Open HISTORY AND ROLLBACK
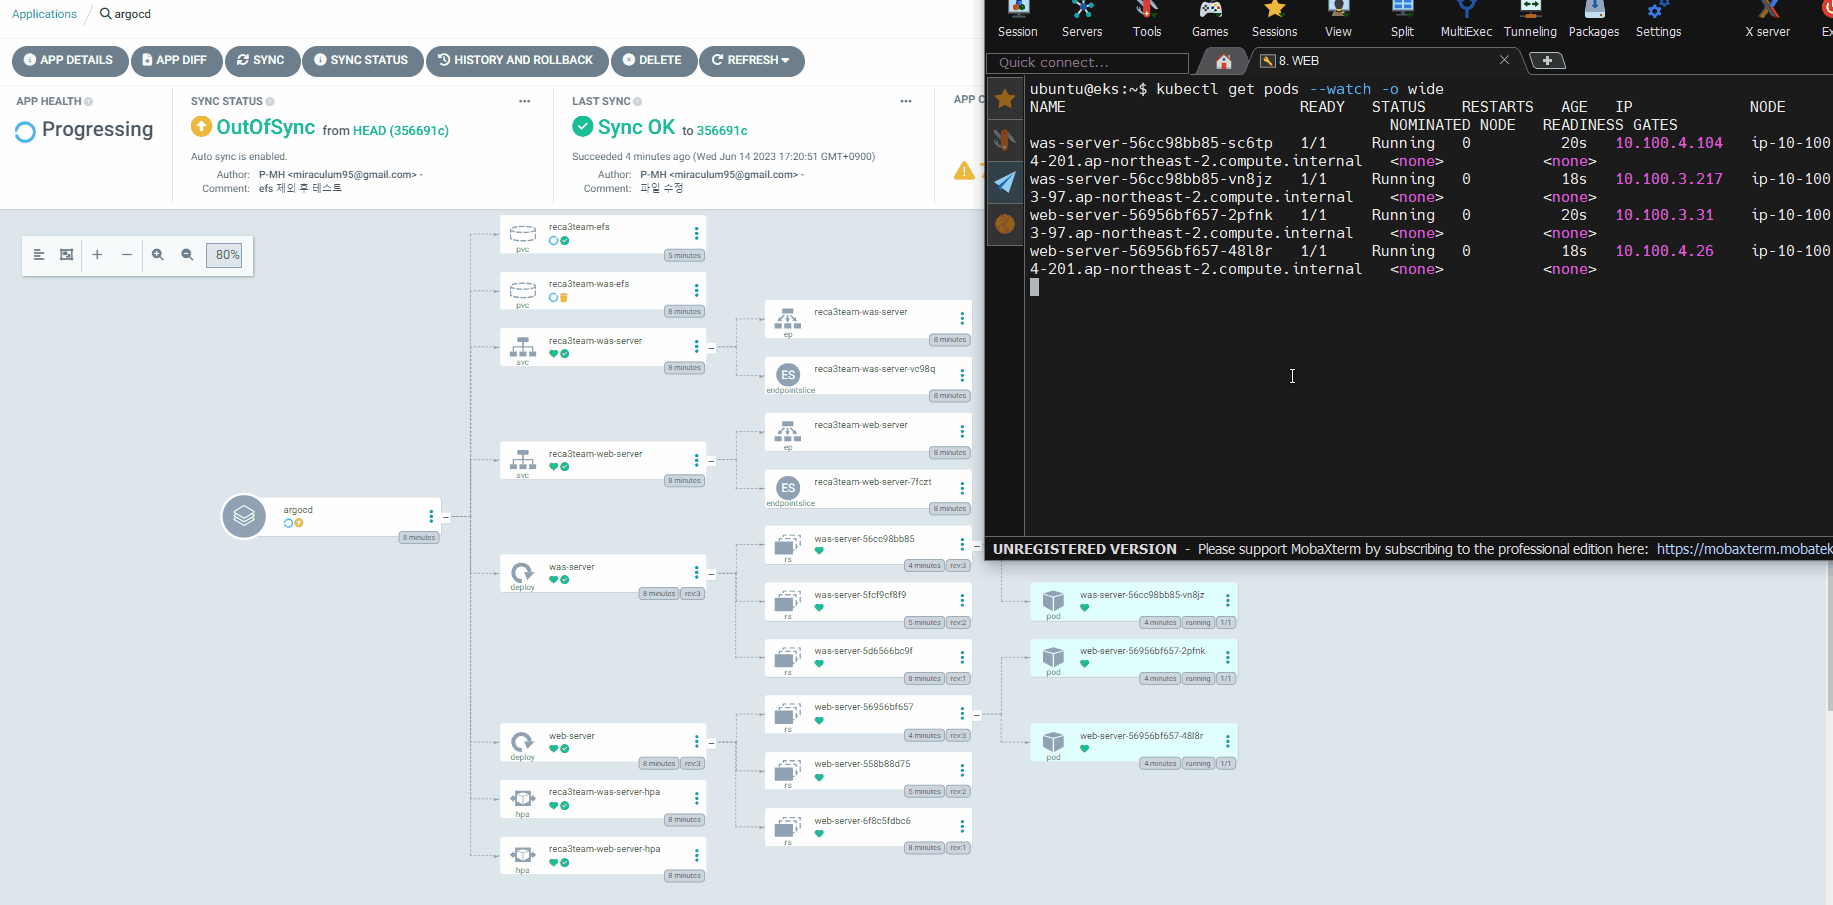Viewport: 1833px width, 905px height. [x=516, y=60]
